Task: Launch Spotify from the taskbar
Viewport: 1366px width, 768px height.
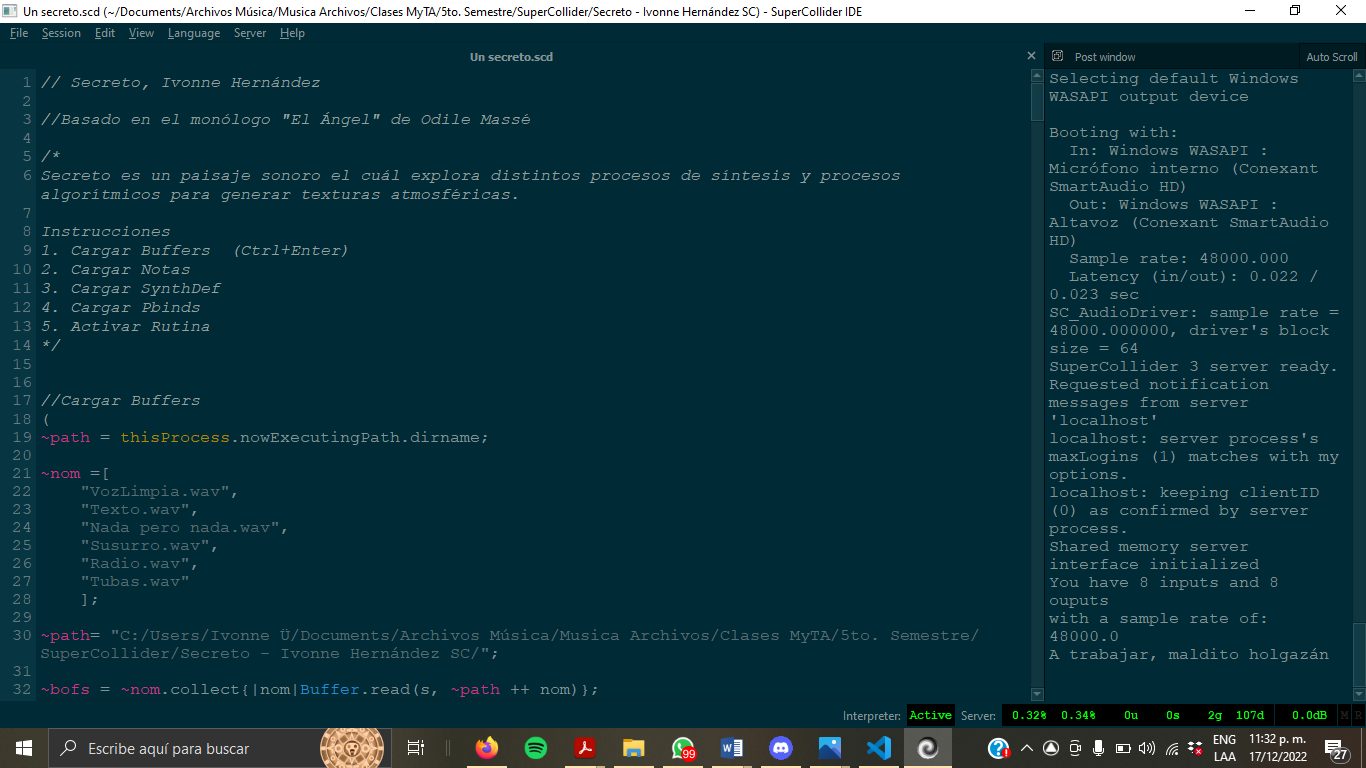Action: click(536, 748)
